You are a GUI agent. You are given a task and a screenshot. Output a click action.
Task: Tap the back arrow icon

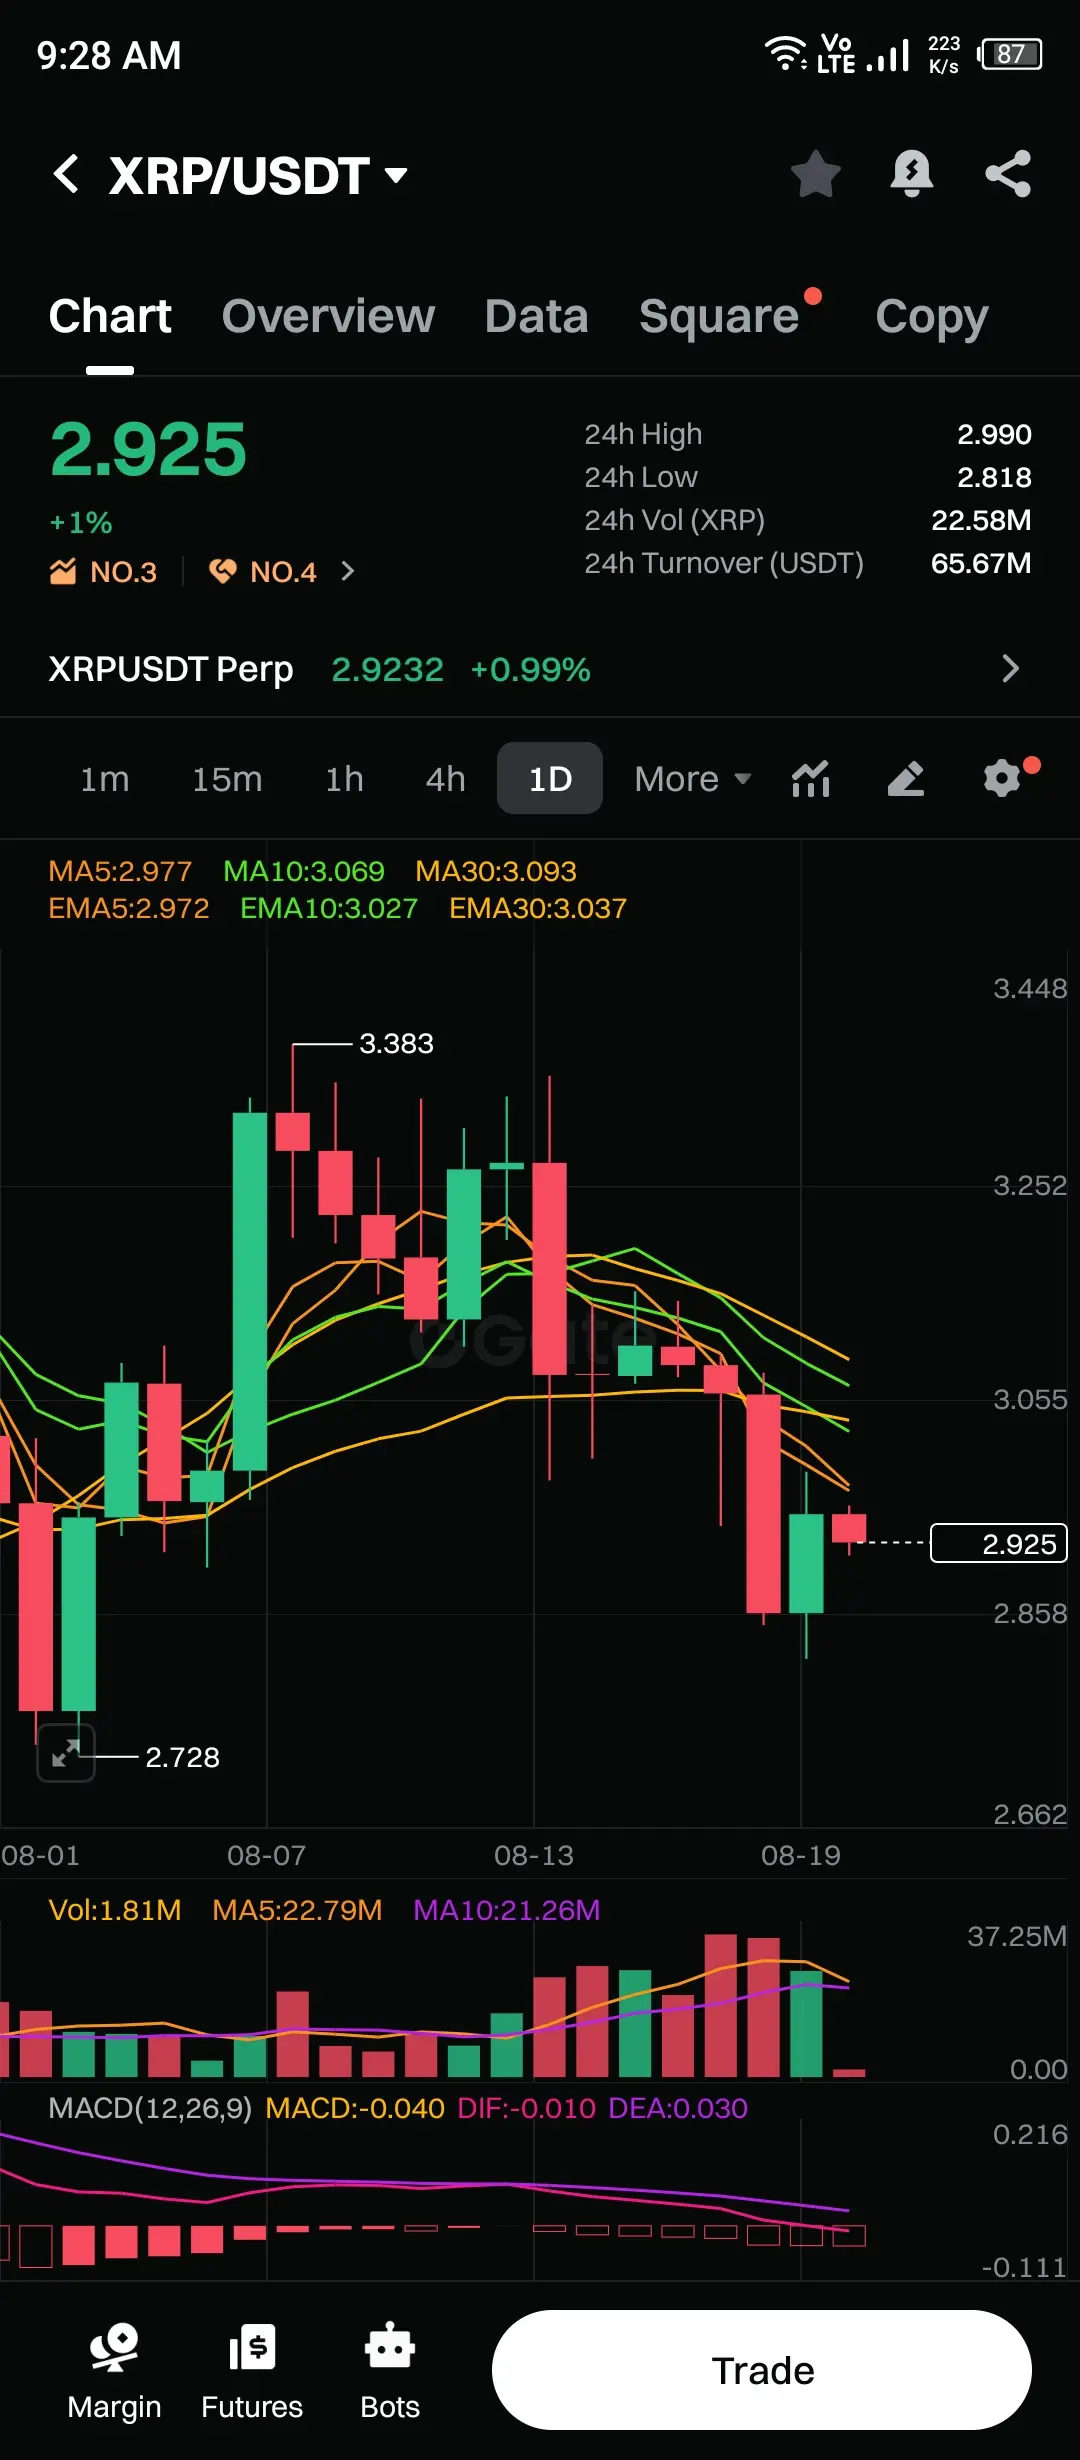pos(66,174)
